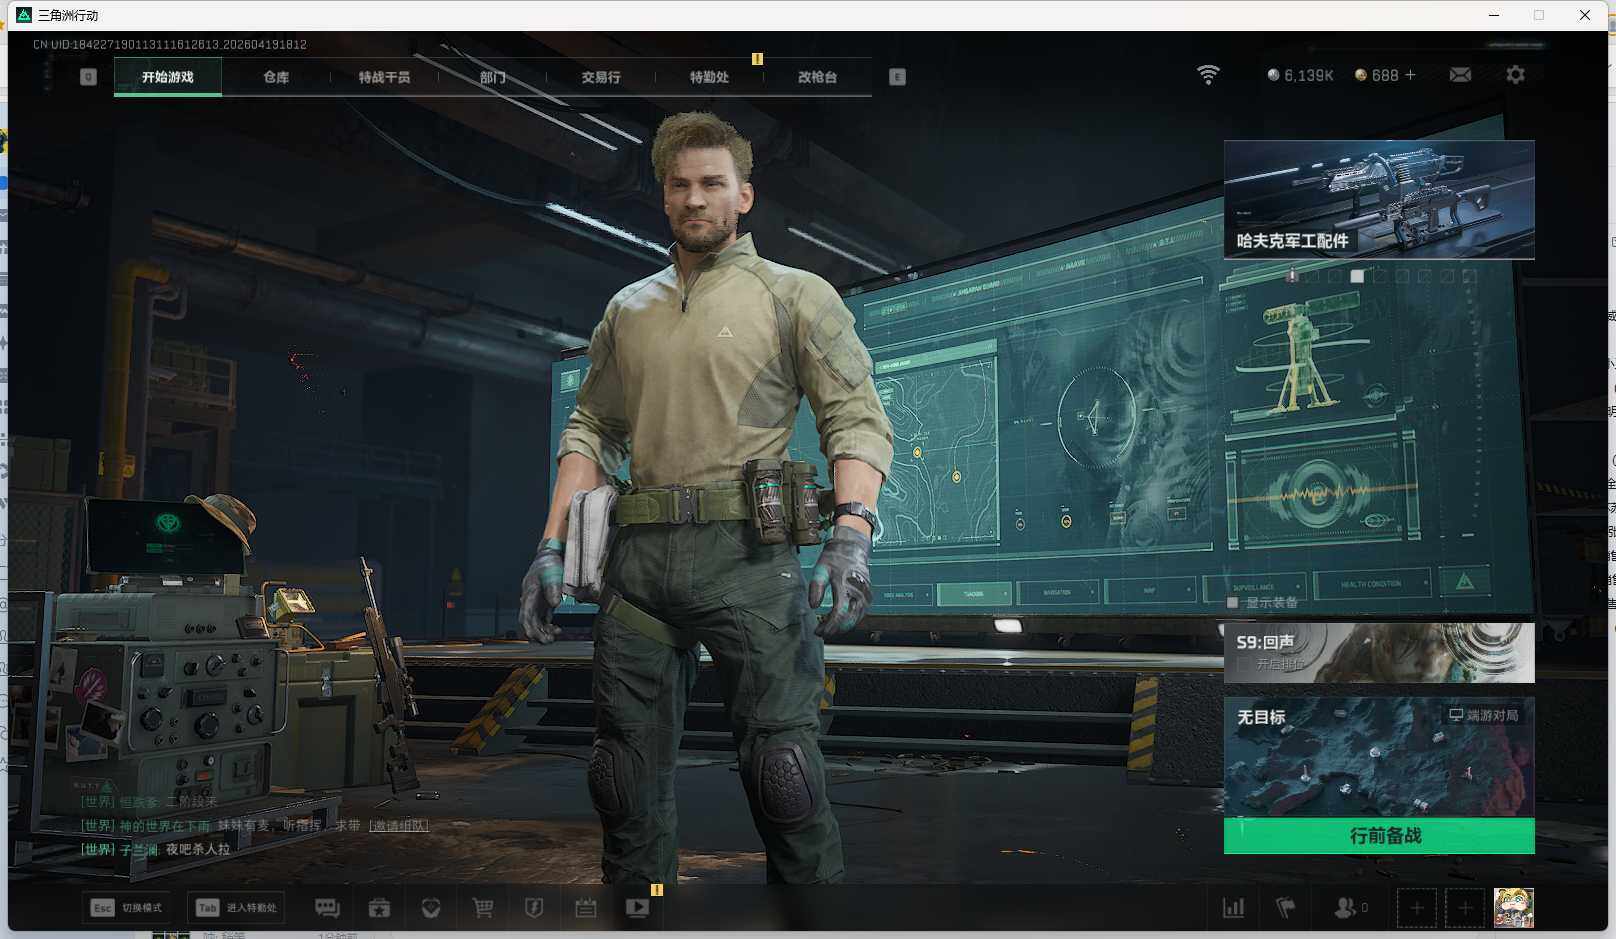
Task: Switch to the 仓库 tab
Action: [276, 77]
